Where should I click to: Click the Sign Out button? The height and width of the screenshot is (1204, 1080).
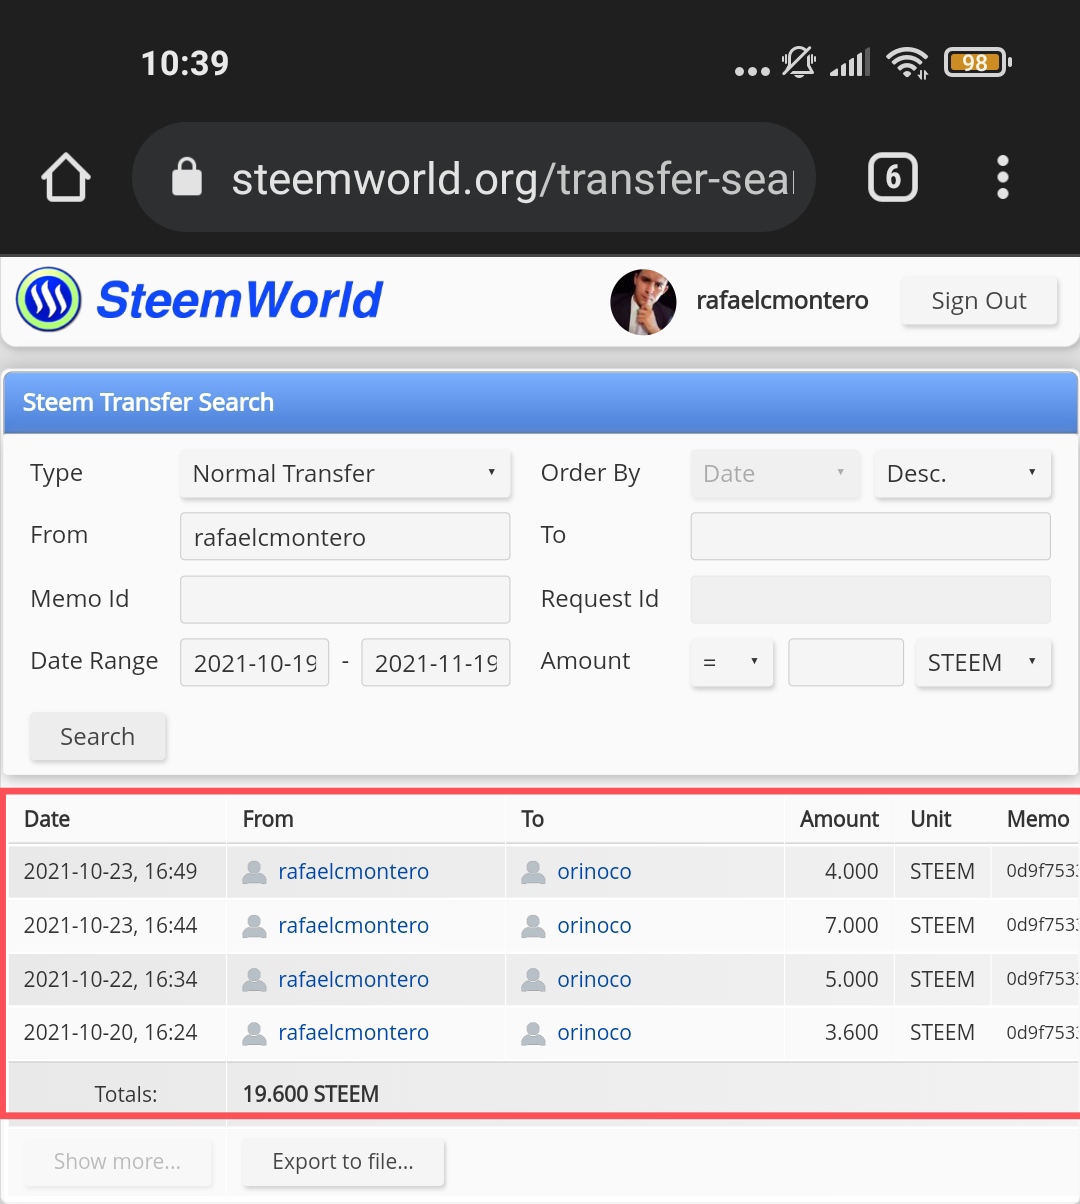(979, 301)
